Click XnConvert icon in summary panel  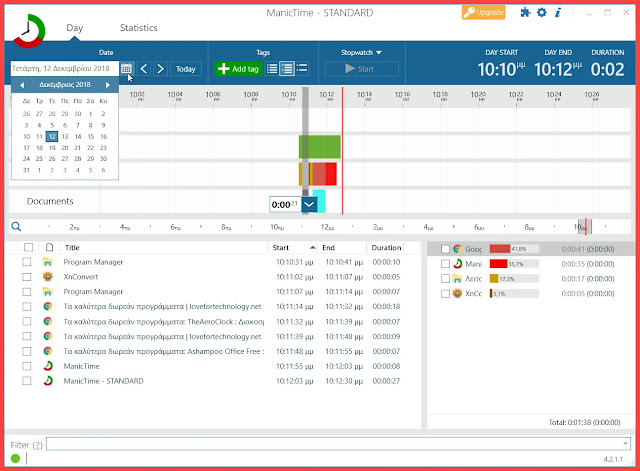(x=457, y=293)
